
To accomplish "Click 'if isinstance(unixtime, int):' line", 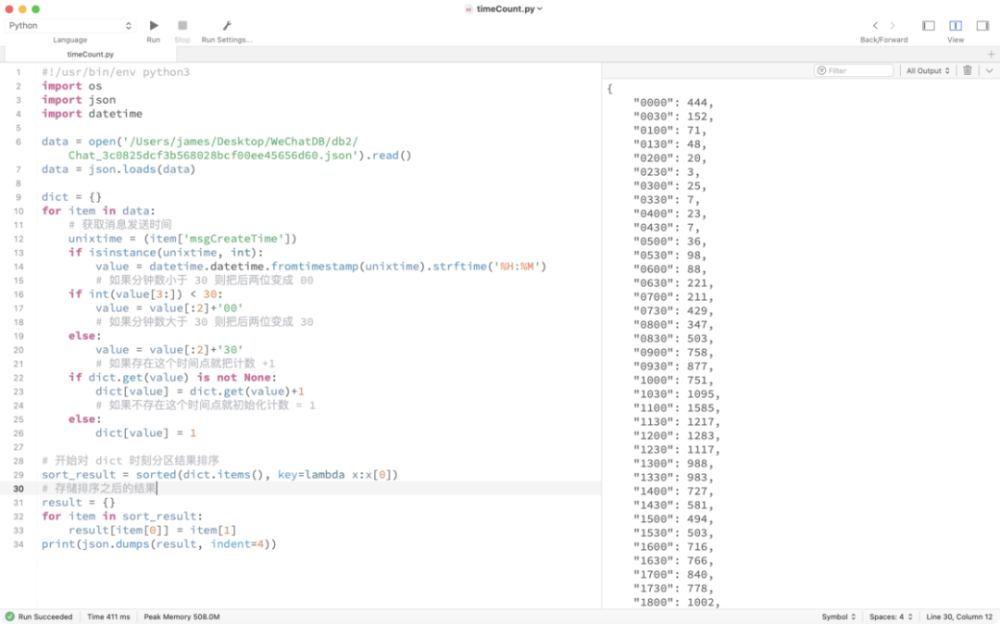I will point(166,253).
